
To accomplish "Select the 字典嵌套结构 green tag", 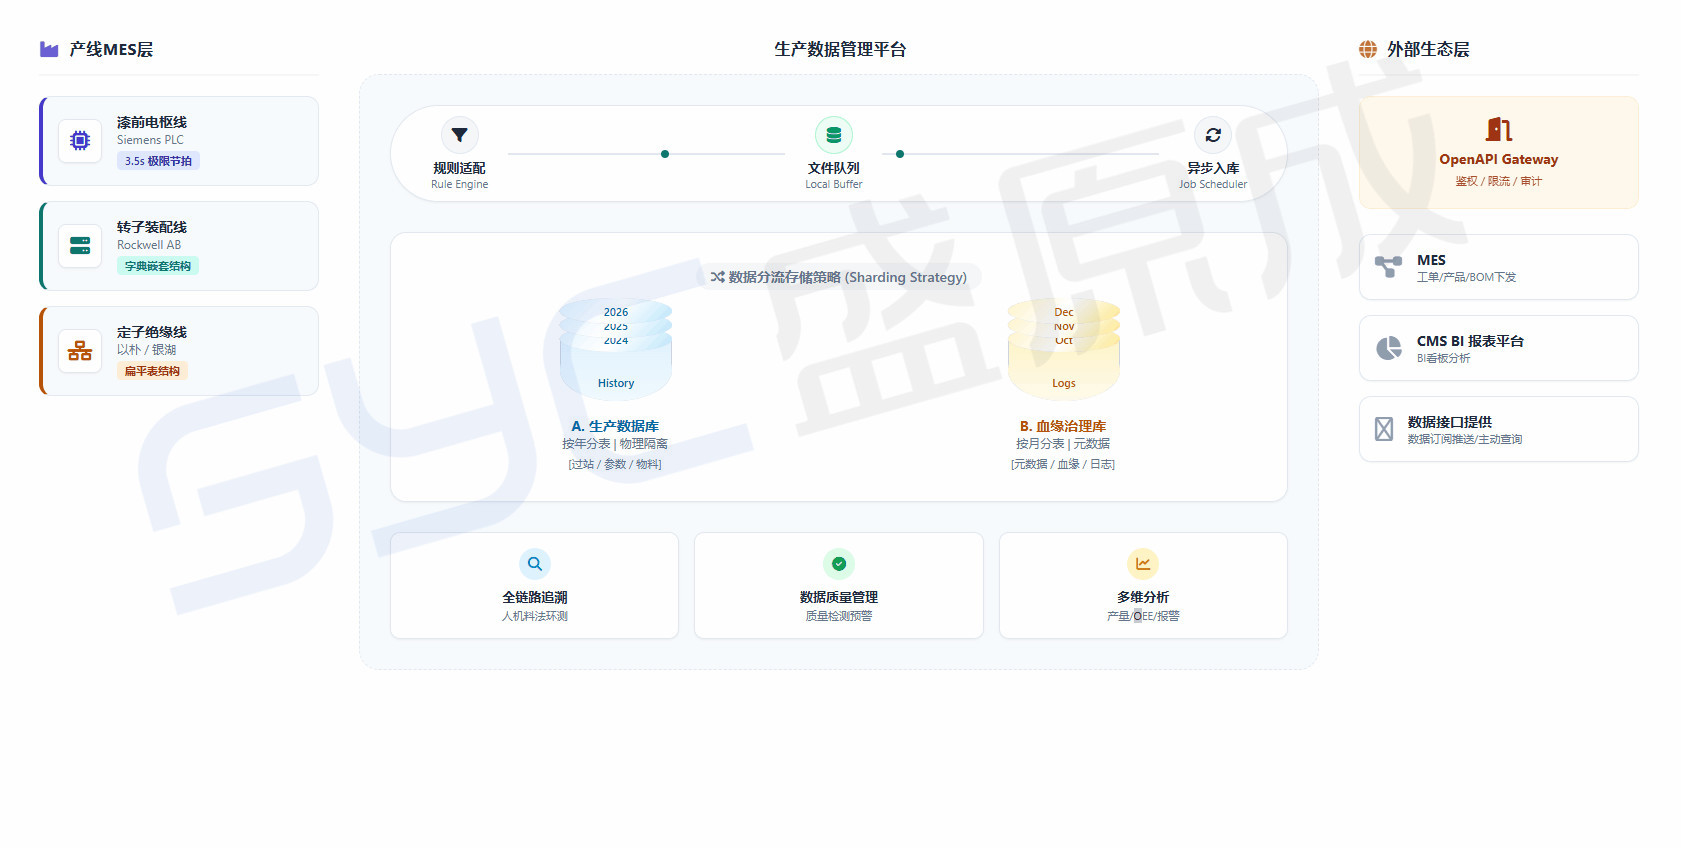I will click(x=158, y=266).
